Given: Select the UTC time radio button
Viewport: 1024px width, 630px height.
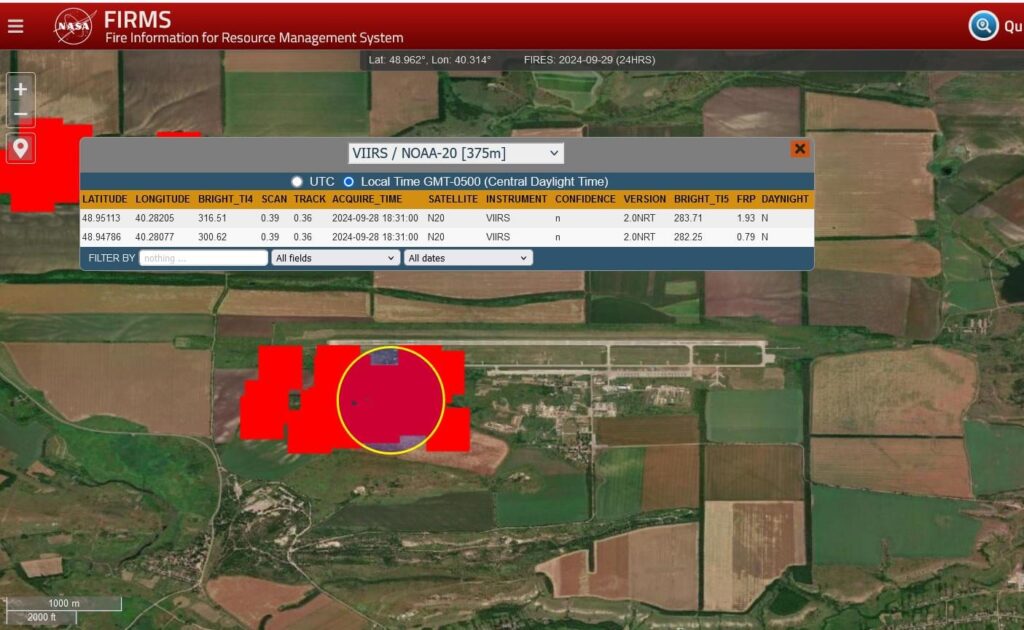Looking at the screenshot, I should pyautogui.click(x=297, y=181).
